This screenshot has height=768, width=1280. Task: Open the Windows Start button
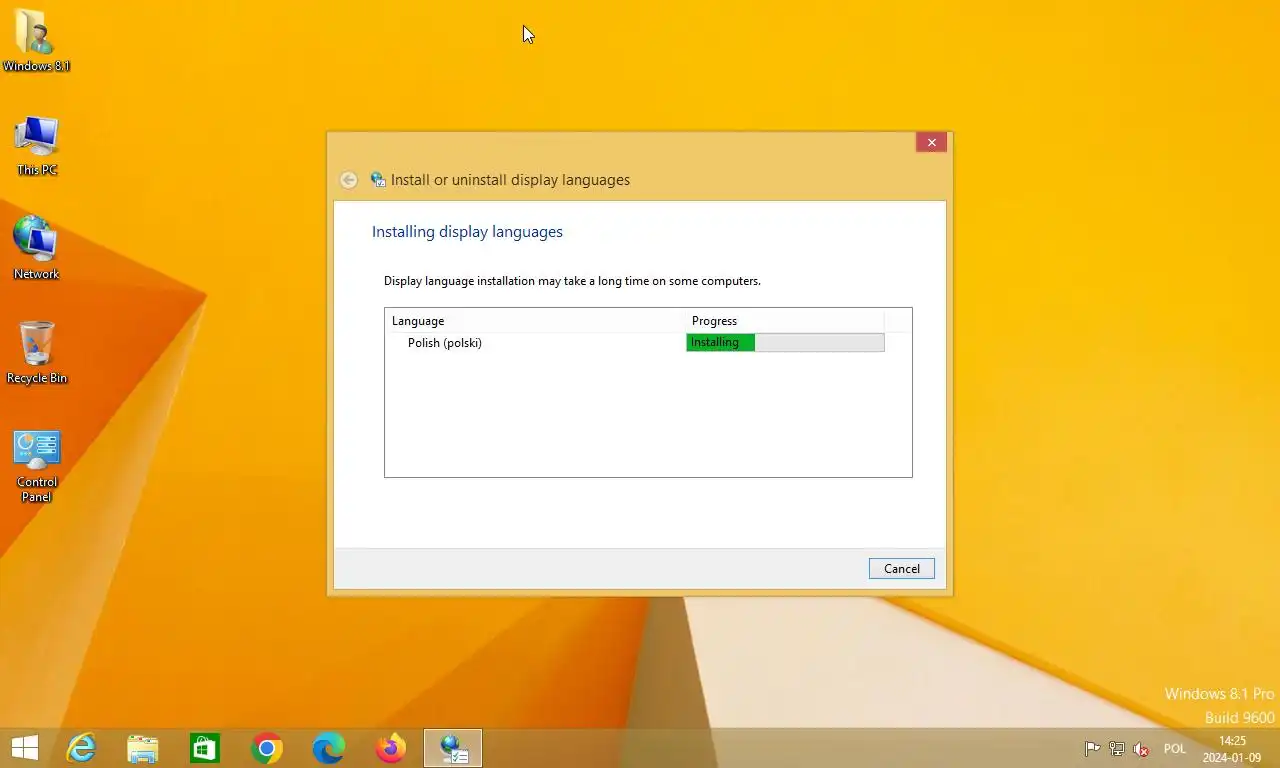pyautogui.click(x=25, y=748)
